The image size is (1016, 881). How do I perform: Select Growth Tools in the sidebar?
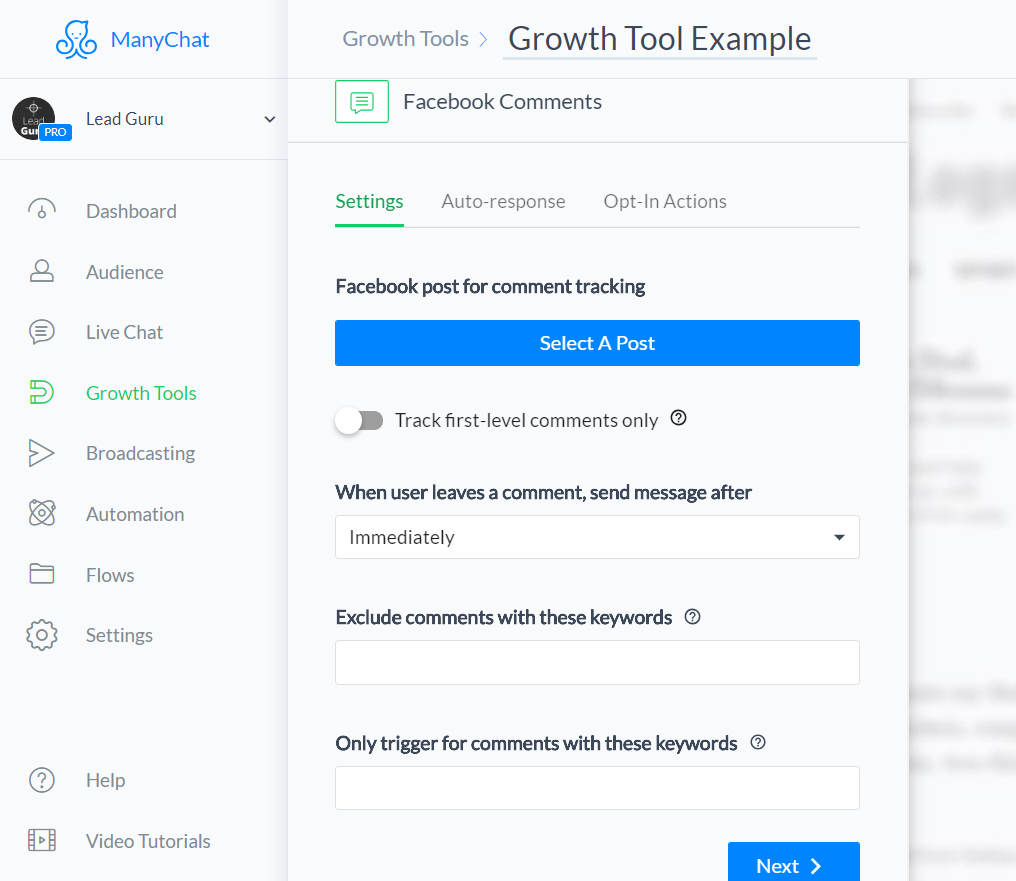[141, 393]
